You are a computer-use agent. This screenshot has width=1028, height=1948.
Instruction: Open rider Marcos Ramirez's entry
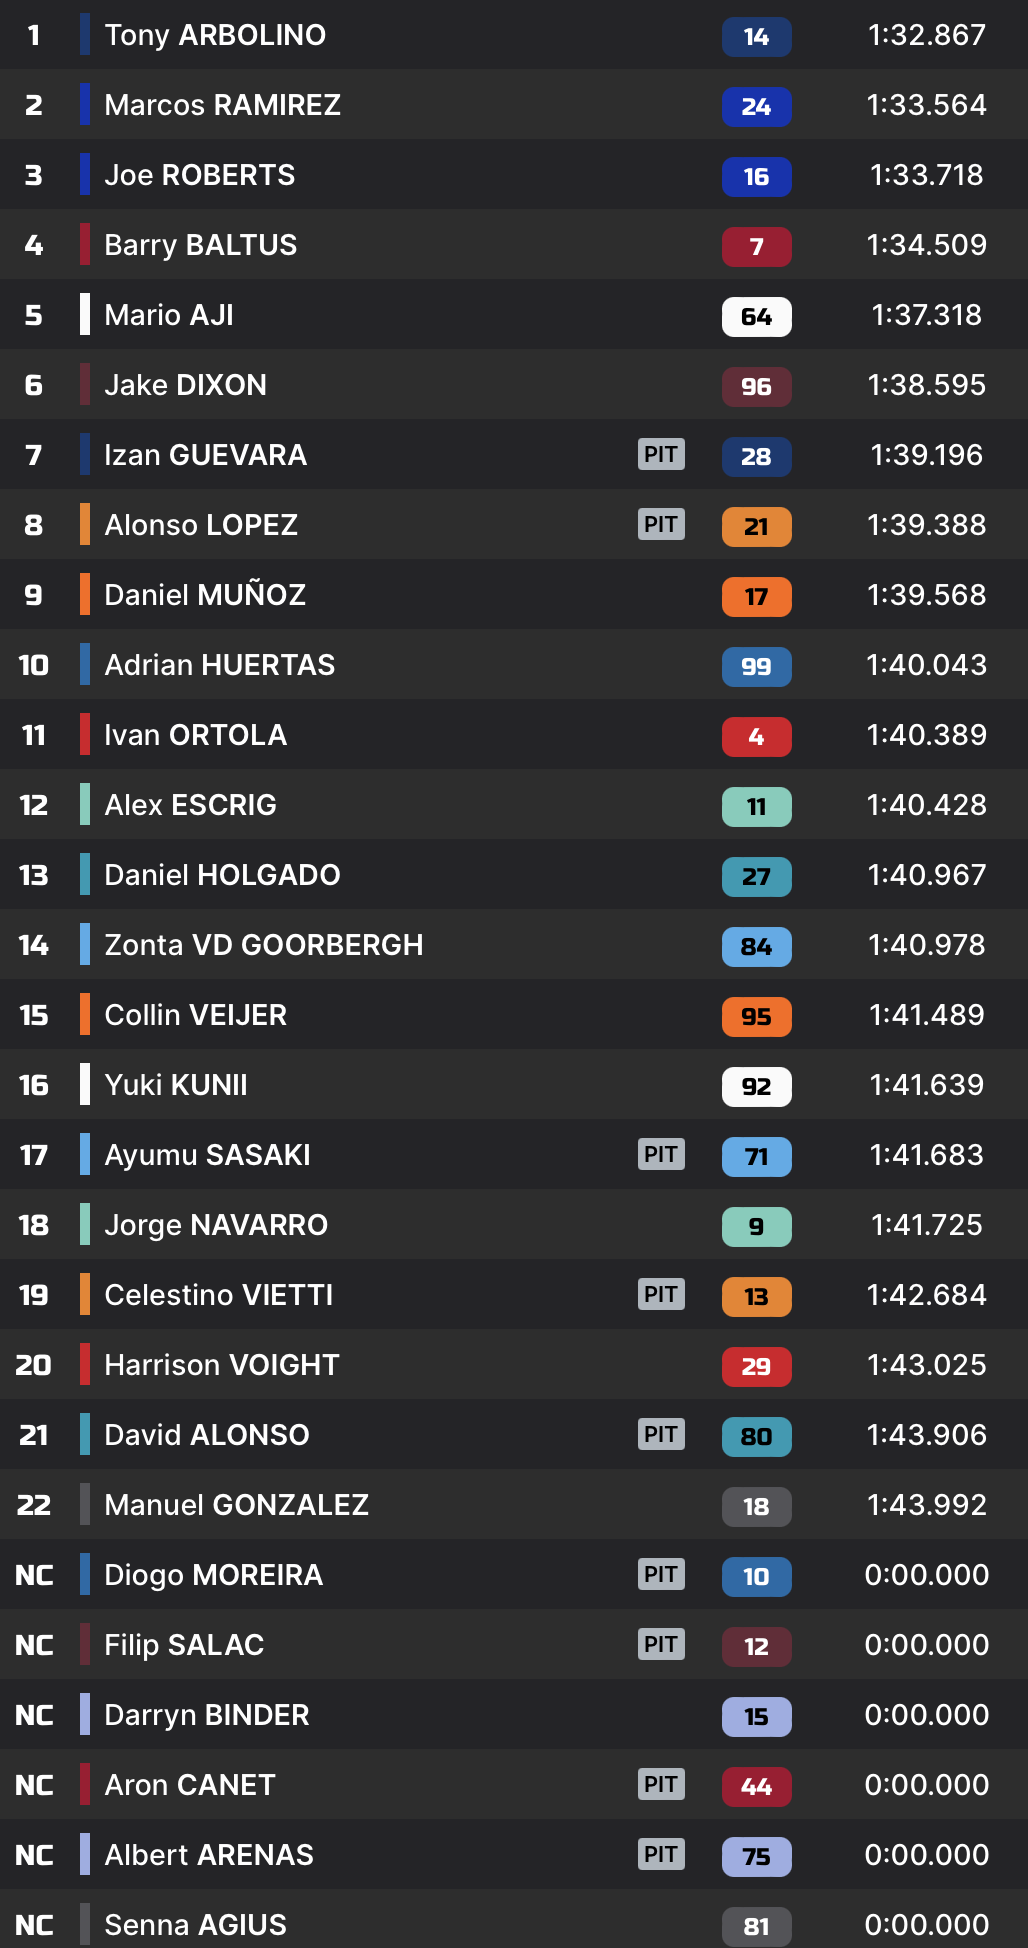point(222,105)
